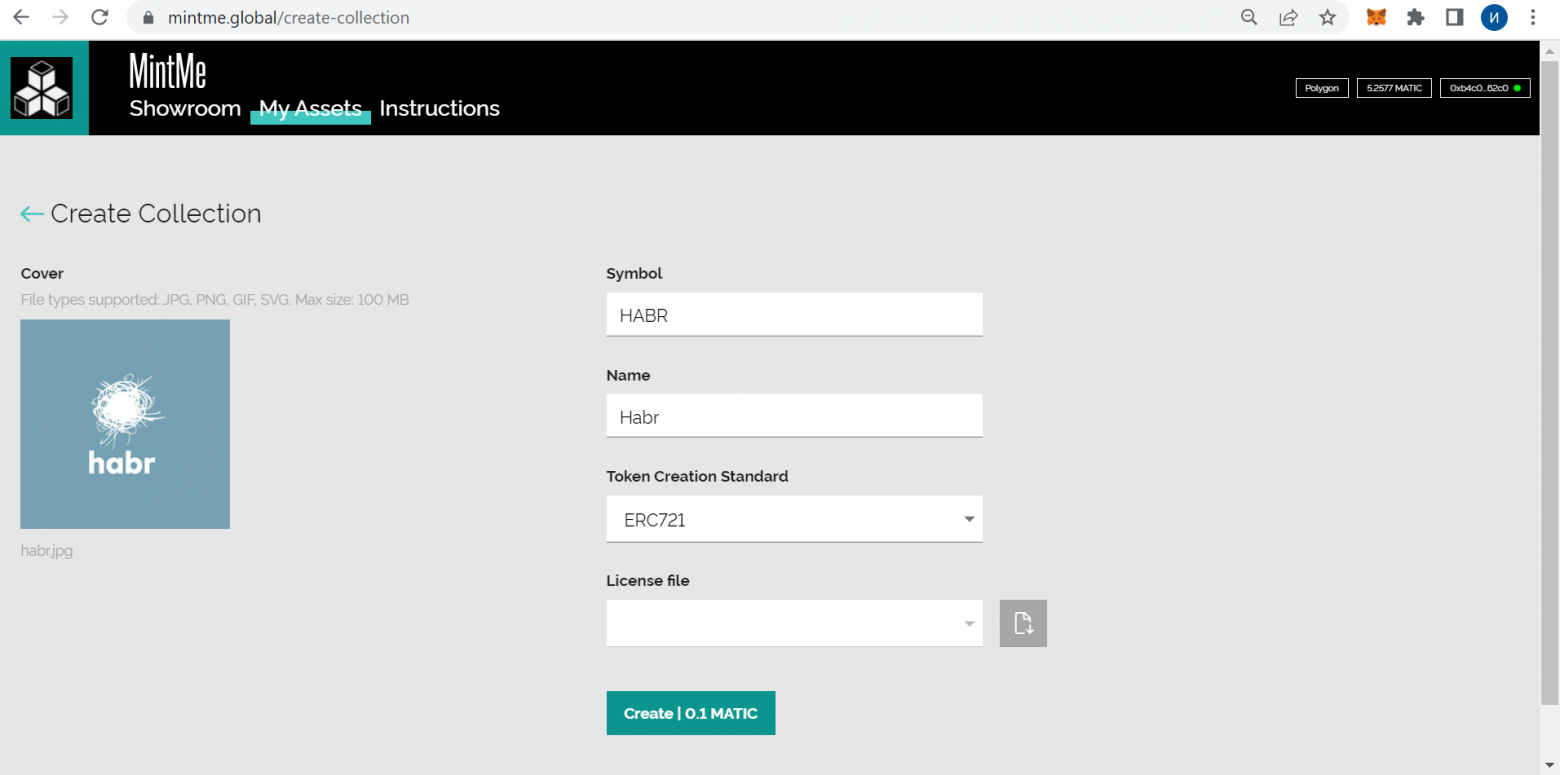Reload the page with the refresh icon
This screenshot has width=1560, height=775.
coord(99,17)
